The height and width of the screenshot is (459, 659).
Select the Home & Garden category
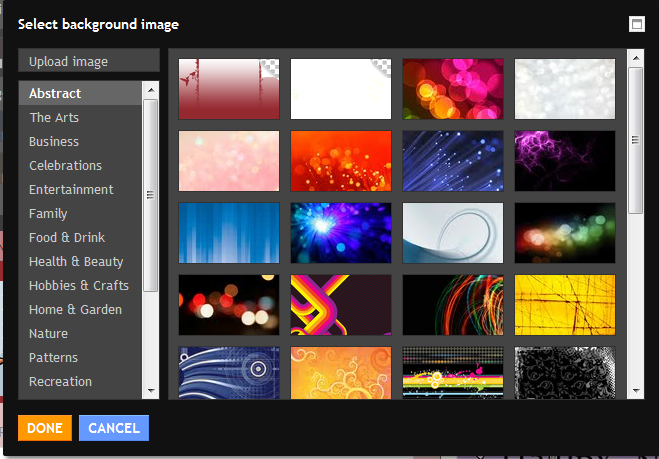[x=80, y=309]
